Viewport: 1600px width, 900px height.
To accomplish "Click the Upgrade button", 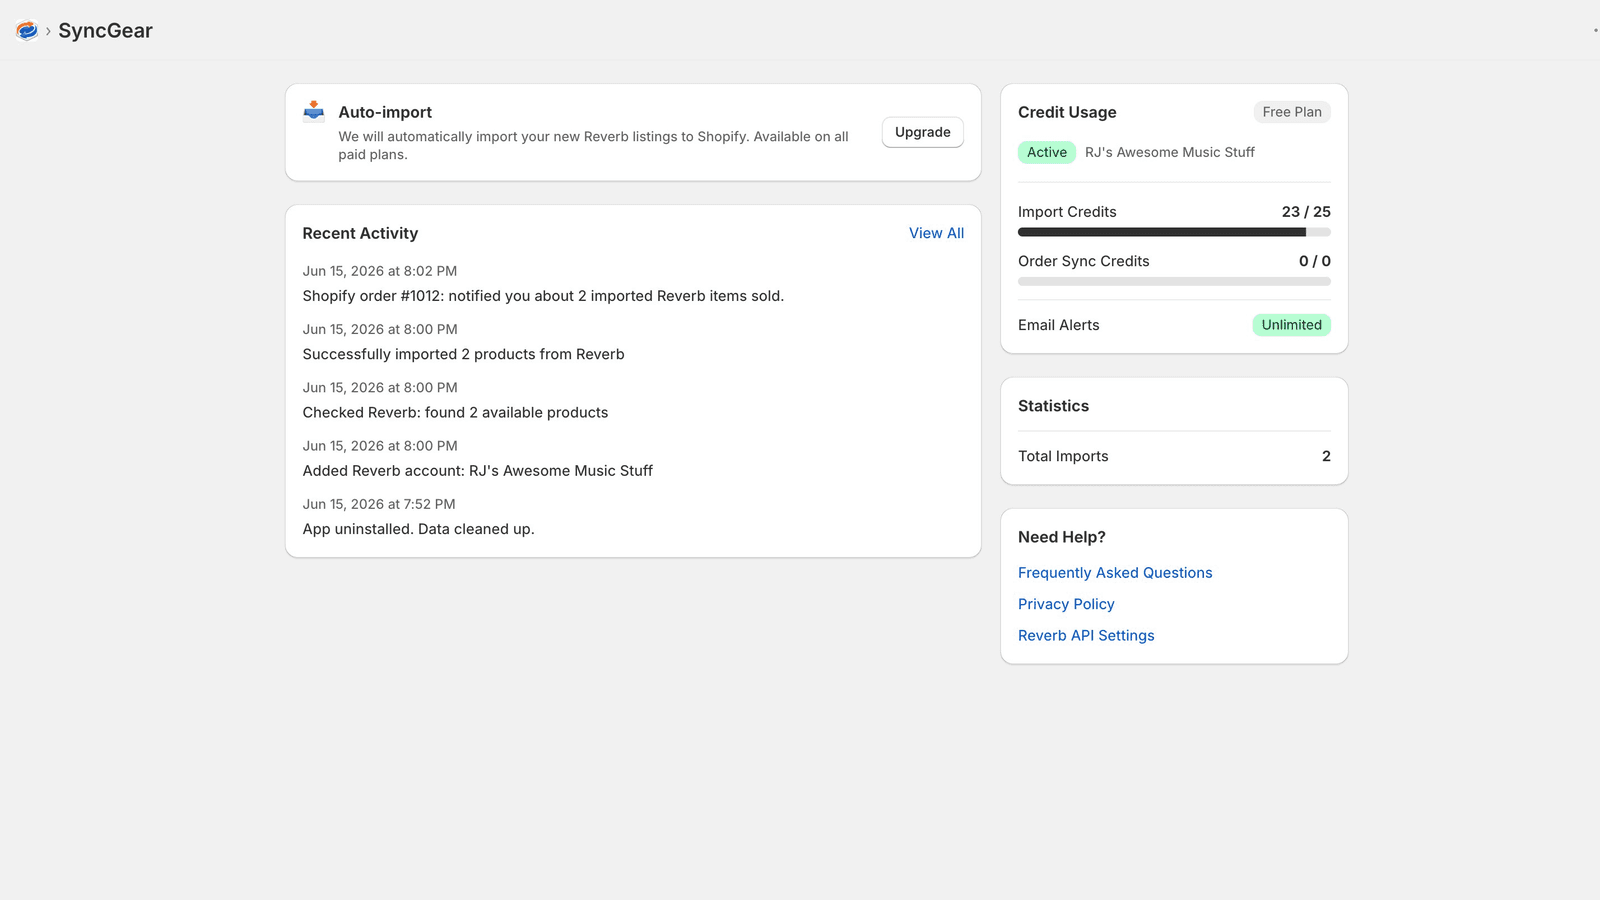I will tap(922, 132).
